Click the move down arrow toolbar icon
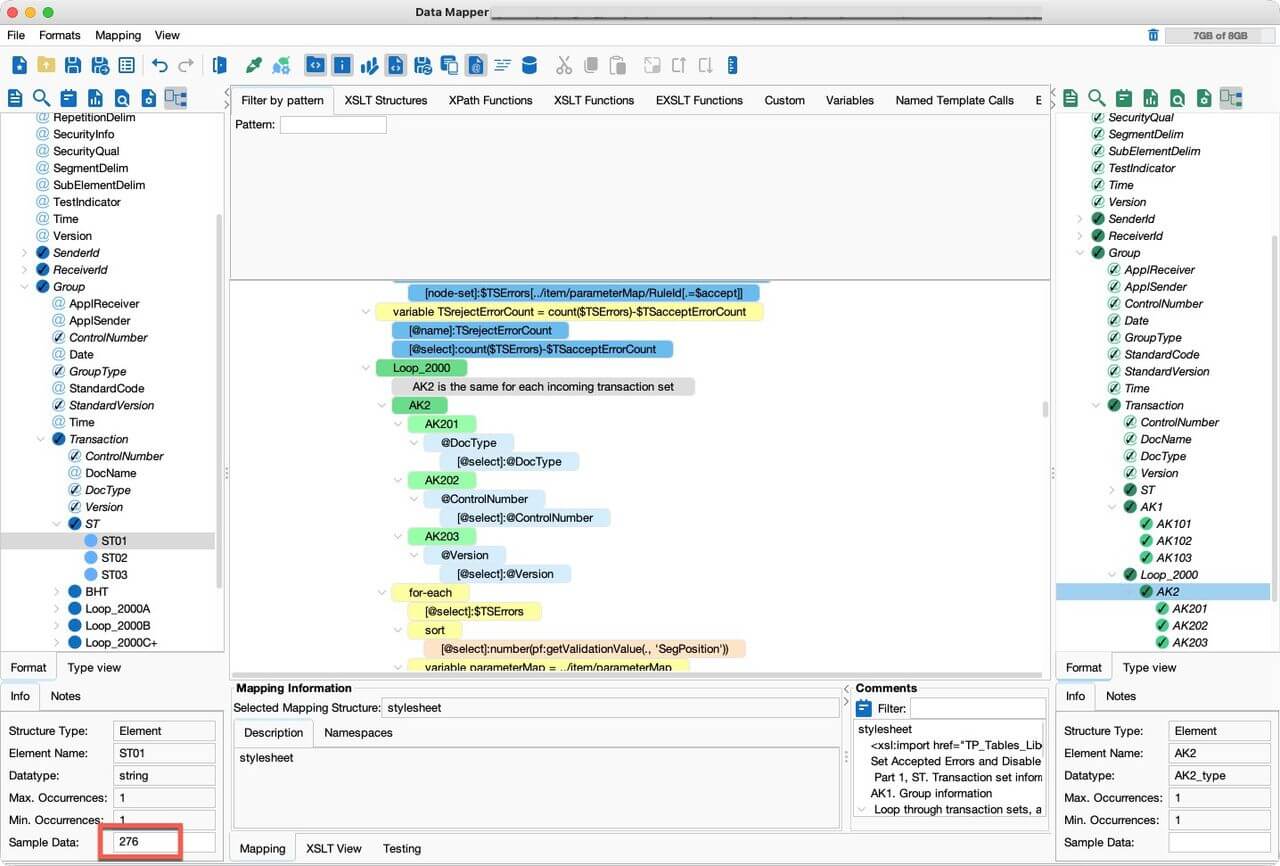 (x=705, y=66)
